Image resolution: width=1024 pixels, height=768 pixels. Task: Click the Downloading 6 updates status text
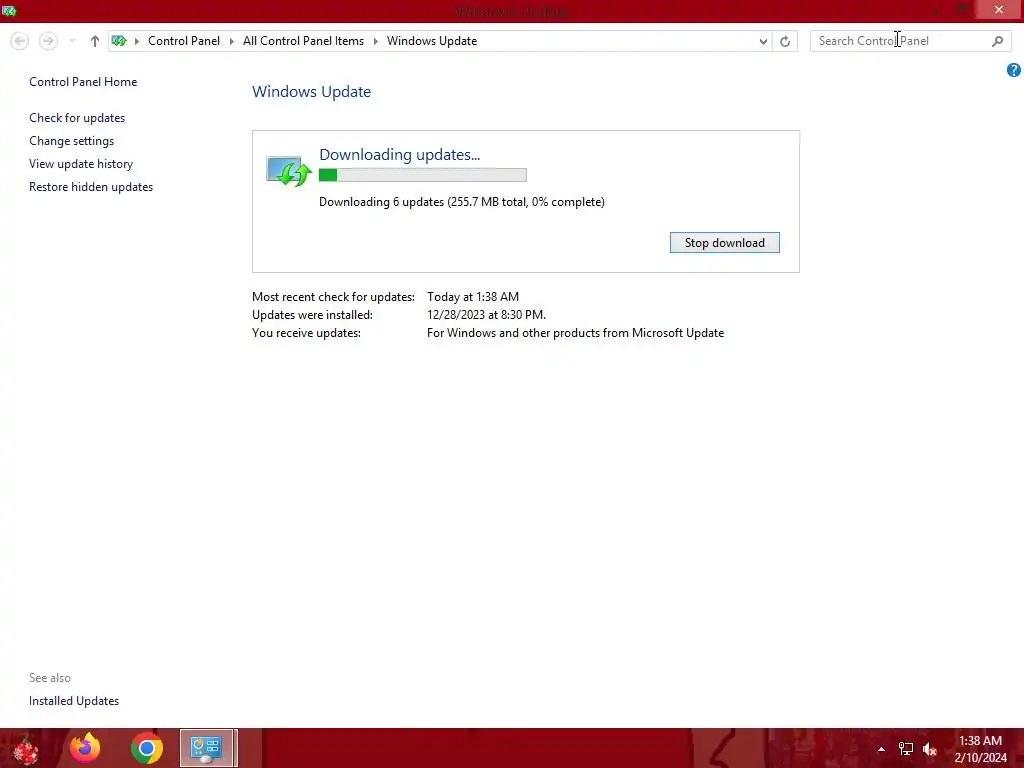tap(462, 202)
